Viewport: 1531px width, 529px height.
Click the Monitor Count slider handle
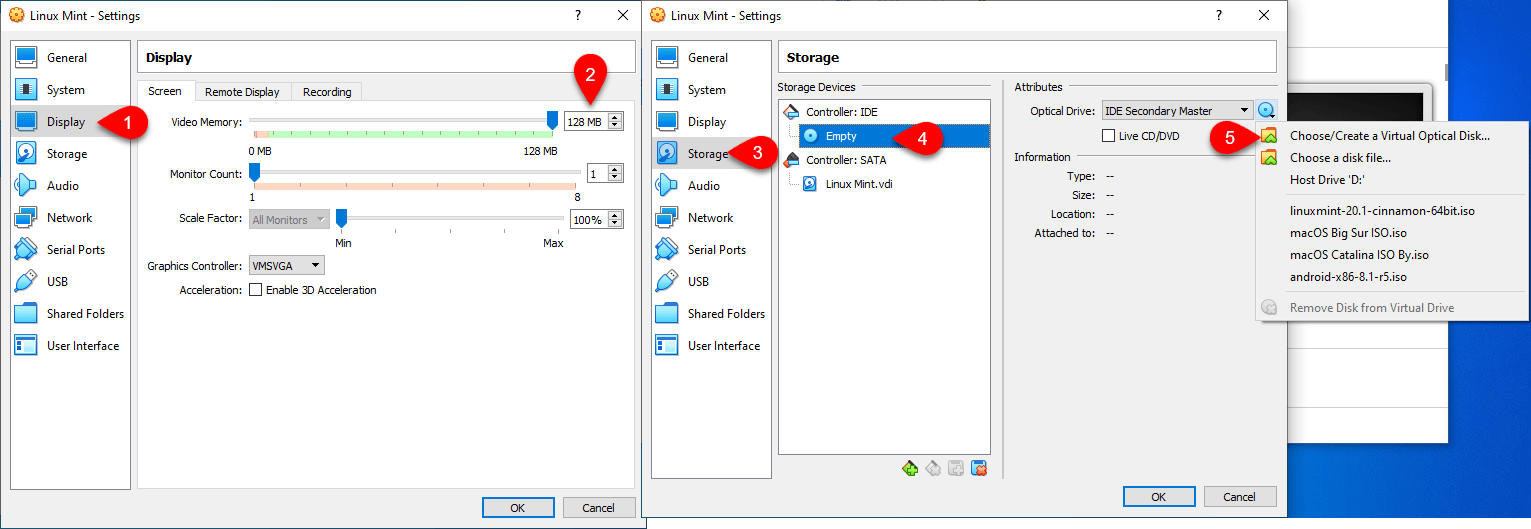point(254,173)
